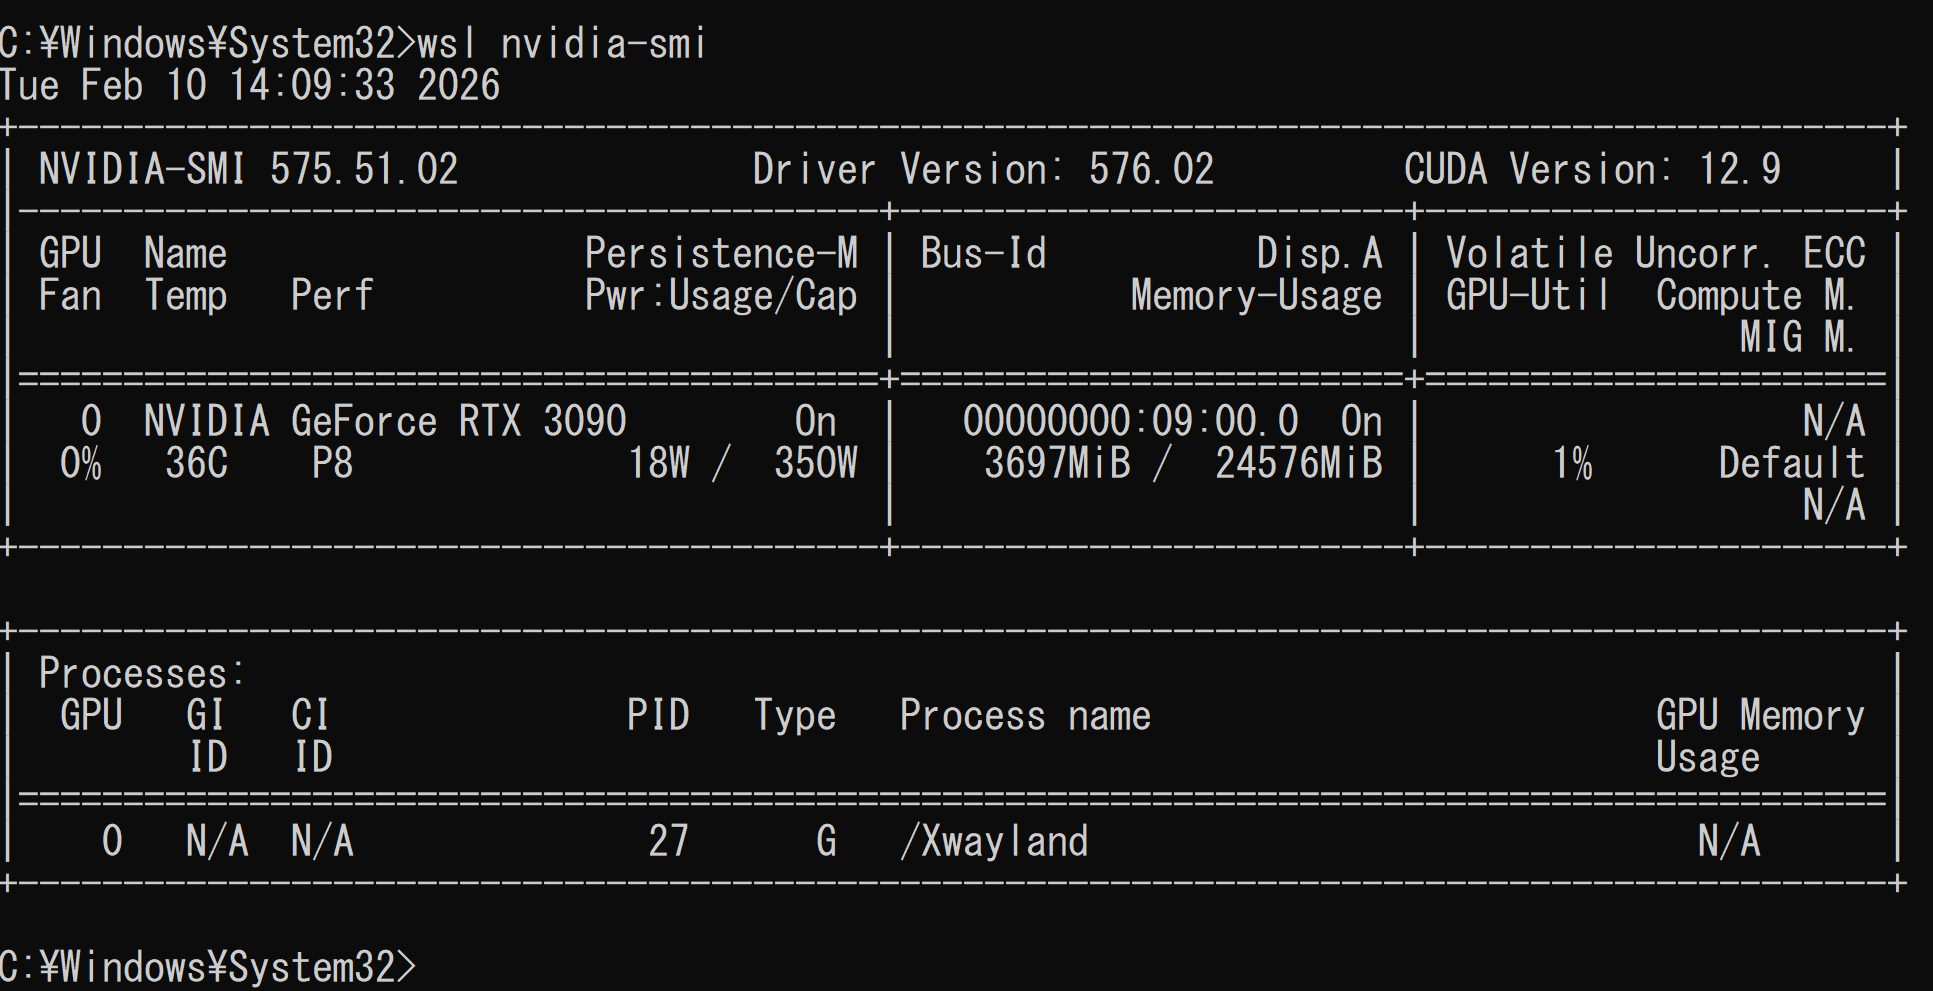
Task: Click the Driver Version 576.02 text
Action: click(982, 170)
